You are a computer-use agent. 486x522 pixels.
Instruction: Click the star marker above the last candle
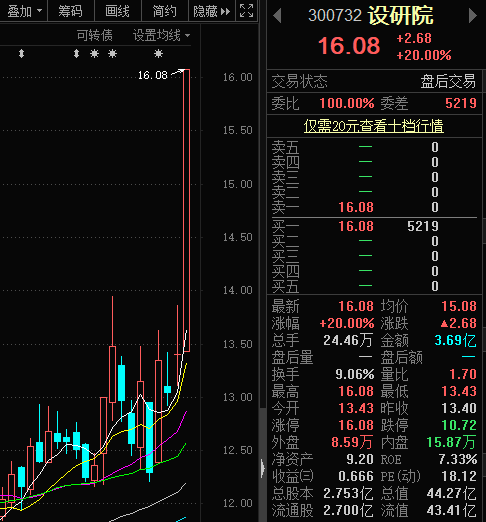158,54
